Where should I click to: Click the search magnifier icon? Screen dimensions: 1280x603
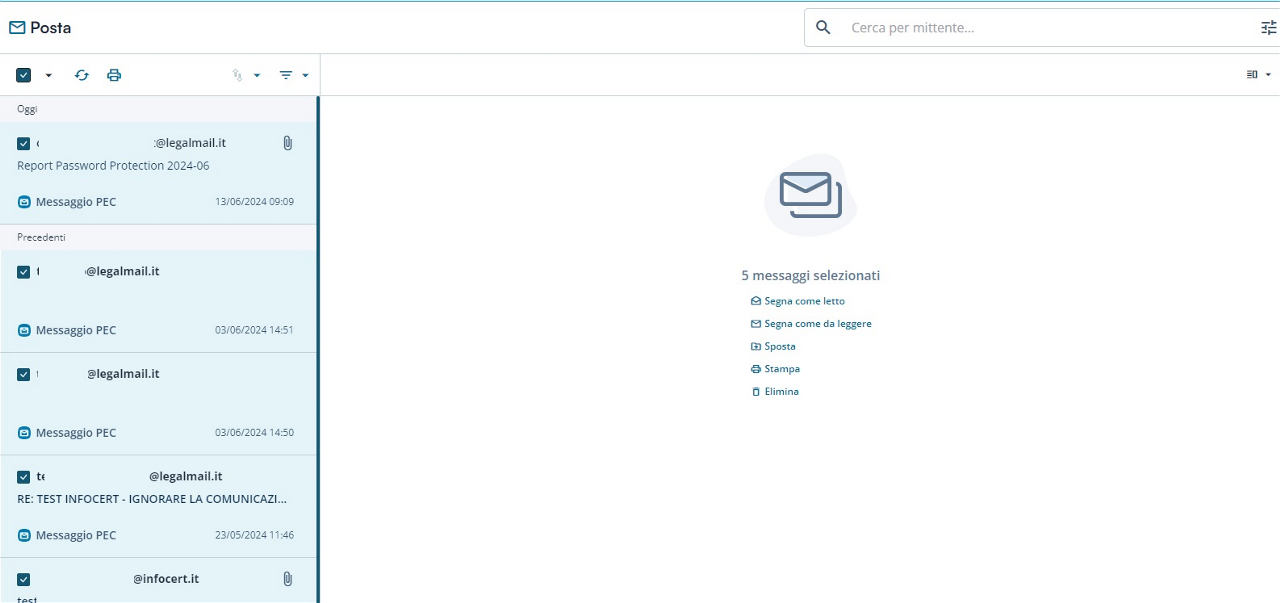click(x=823, y=28)
